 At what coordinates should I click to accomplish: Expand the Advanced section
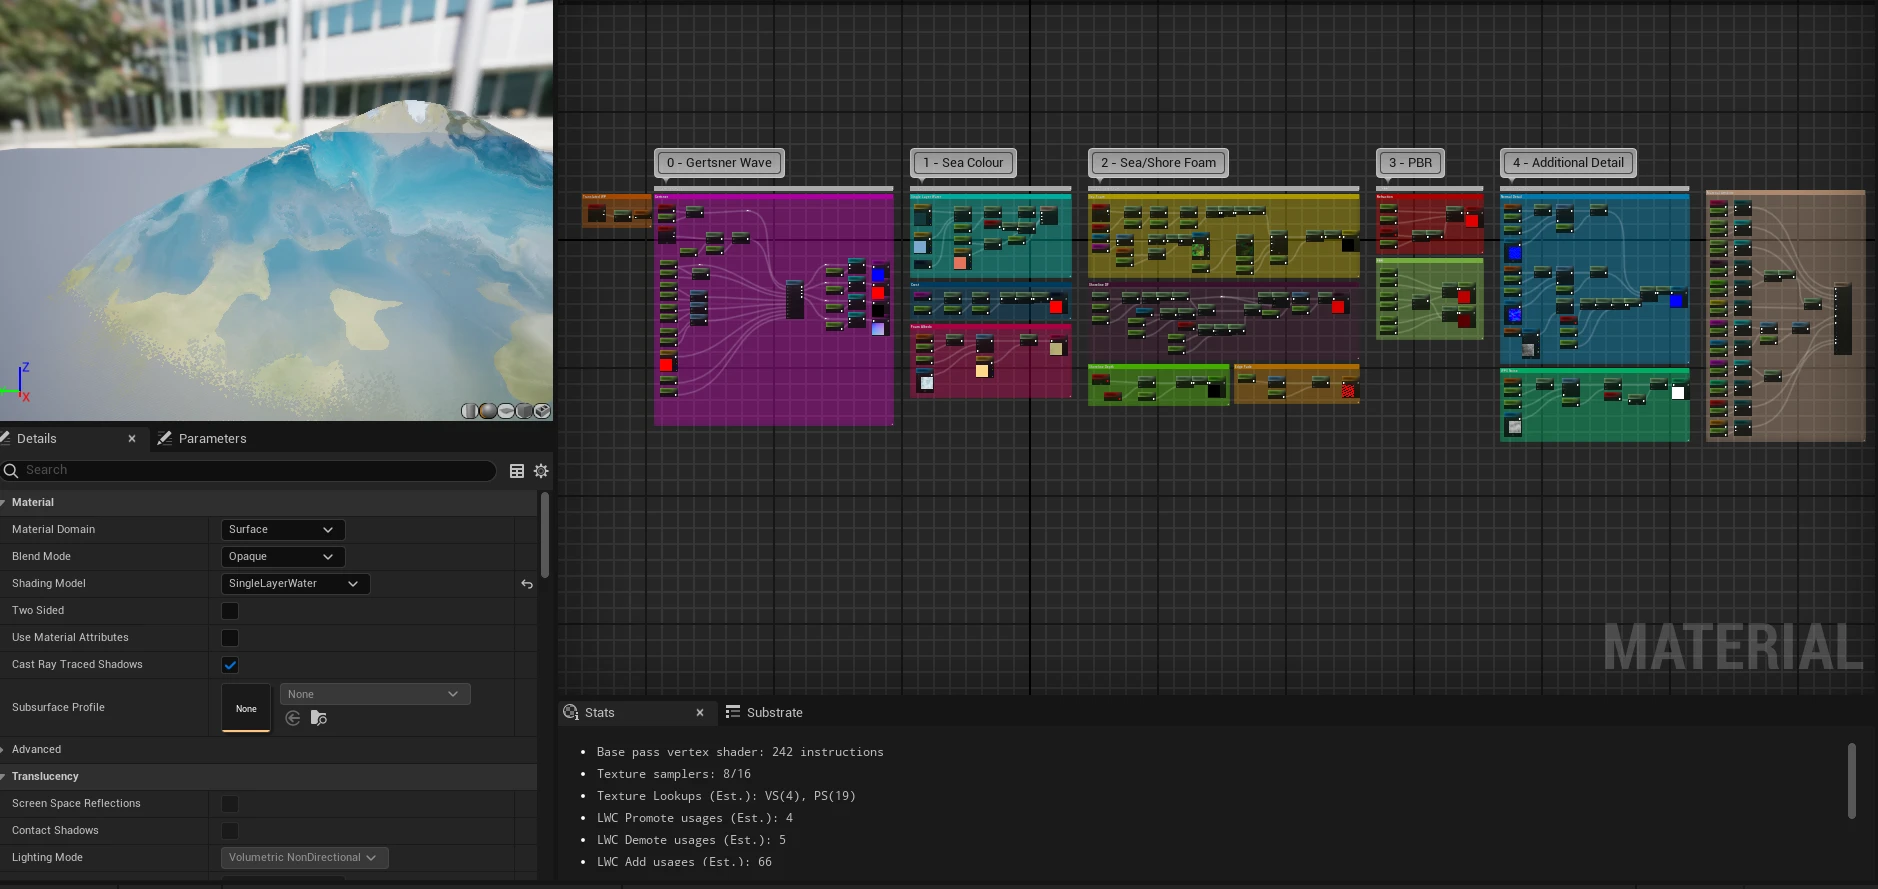[x=4, y=750]
